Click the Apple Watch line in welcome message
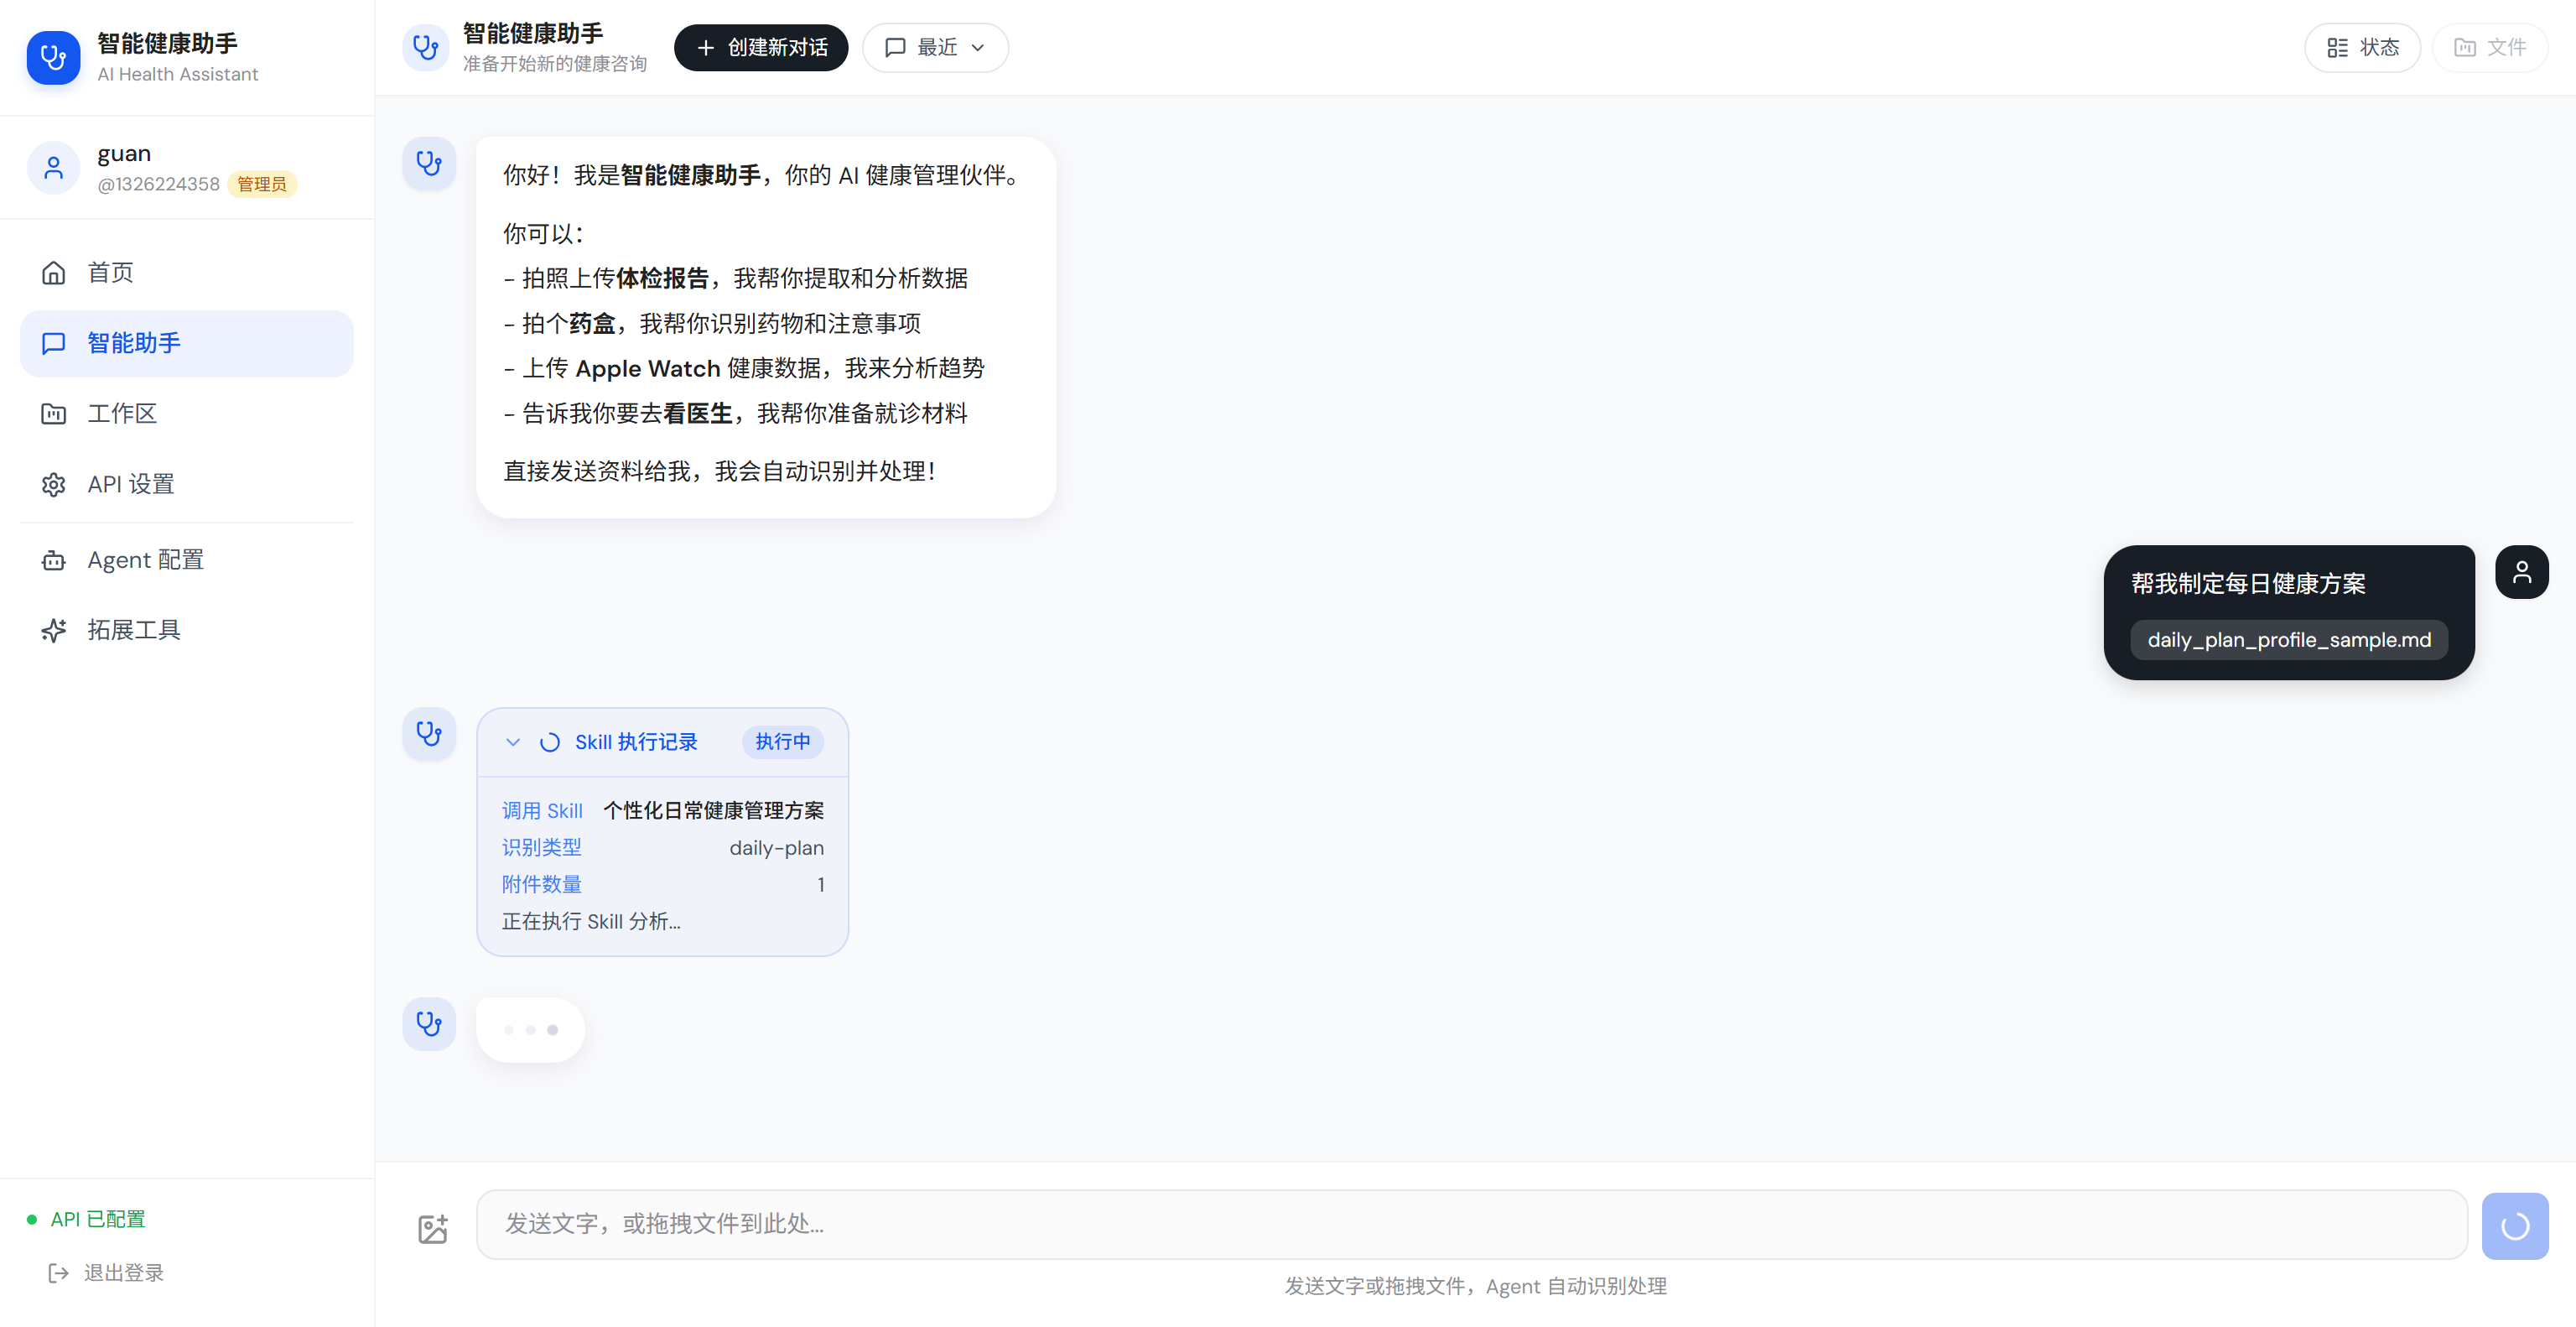 (744, 369)
